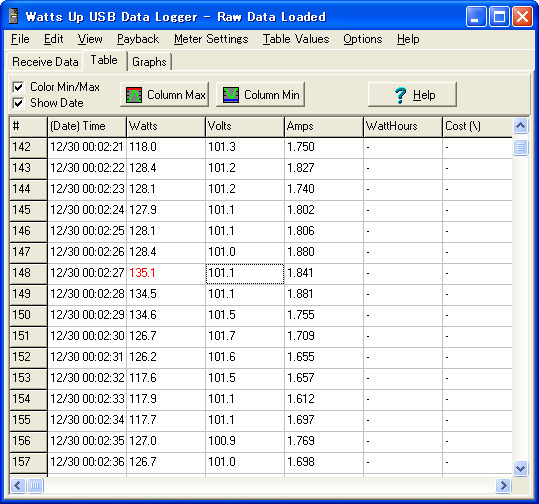Click the 12/30 00:02:36 time cell
The width and height of the screenshot is (539, 504).
87,462
